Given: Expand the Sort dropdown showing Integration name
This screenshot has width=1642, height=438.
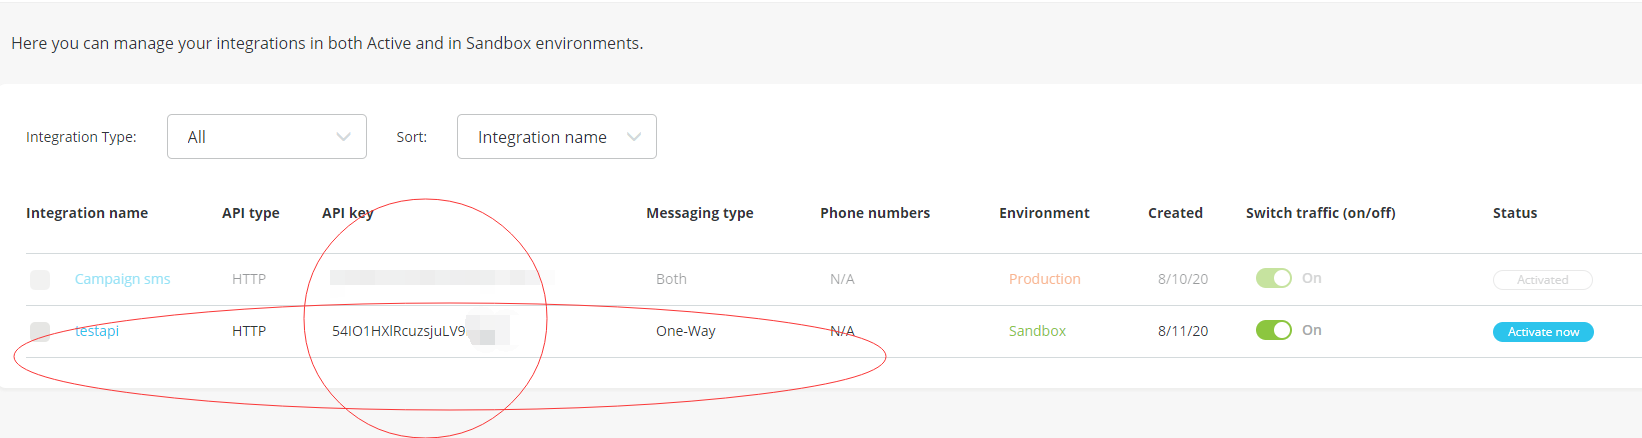Looking at the screenshot, I should tap(556, 137).
